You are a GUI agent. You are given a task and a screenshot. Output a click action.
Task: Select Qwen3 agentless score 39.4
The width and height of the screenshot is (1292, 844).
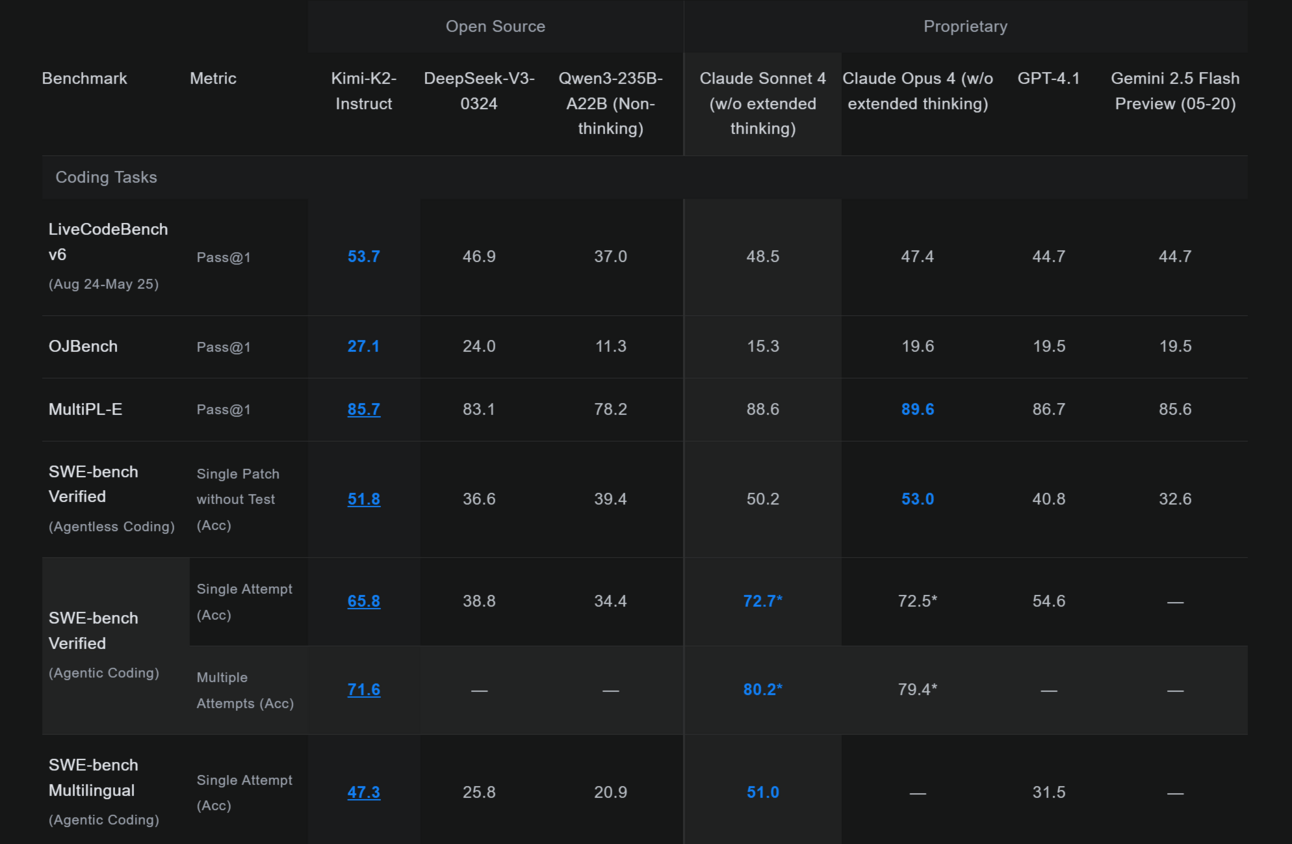click(x=611, y=499)
